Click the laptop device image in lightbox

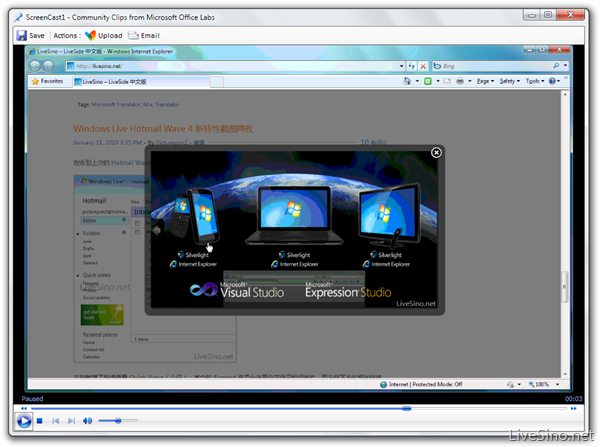294,215
